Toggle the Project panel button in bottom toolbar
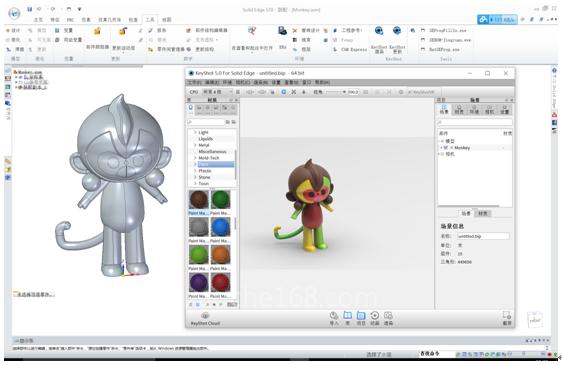This screenshot has height=365, width=562. tap(361, 318)
